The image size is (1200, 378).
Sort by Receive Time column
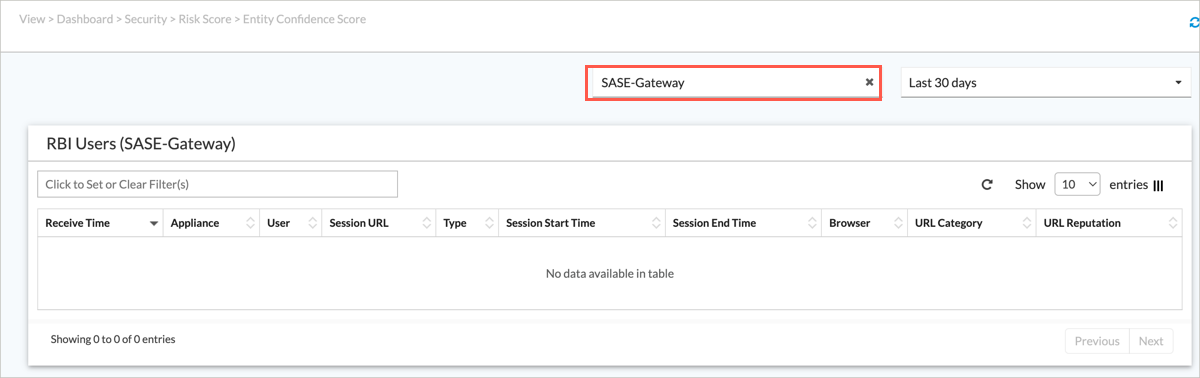click(x=100, y=223)
